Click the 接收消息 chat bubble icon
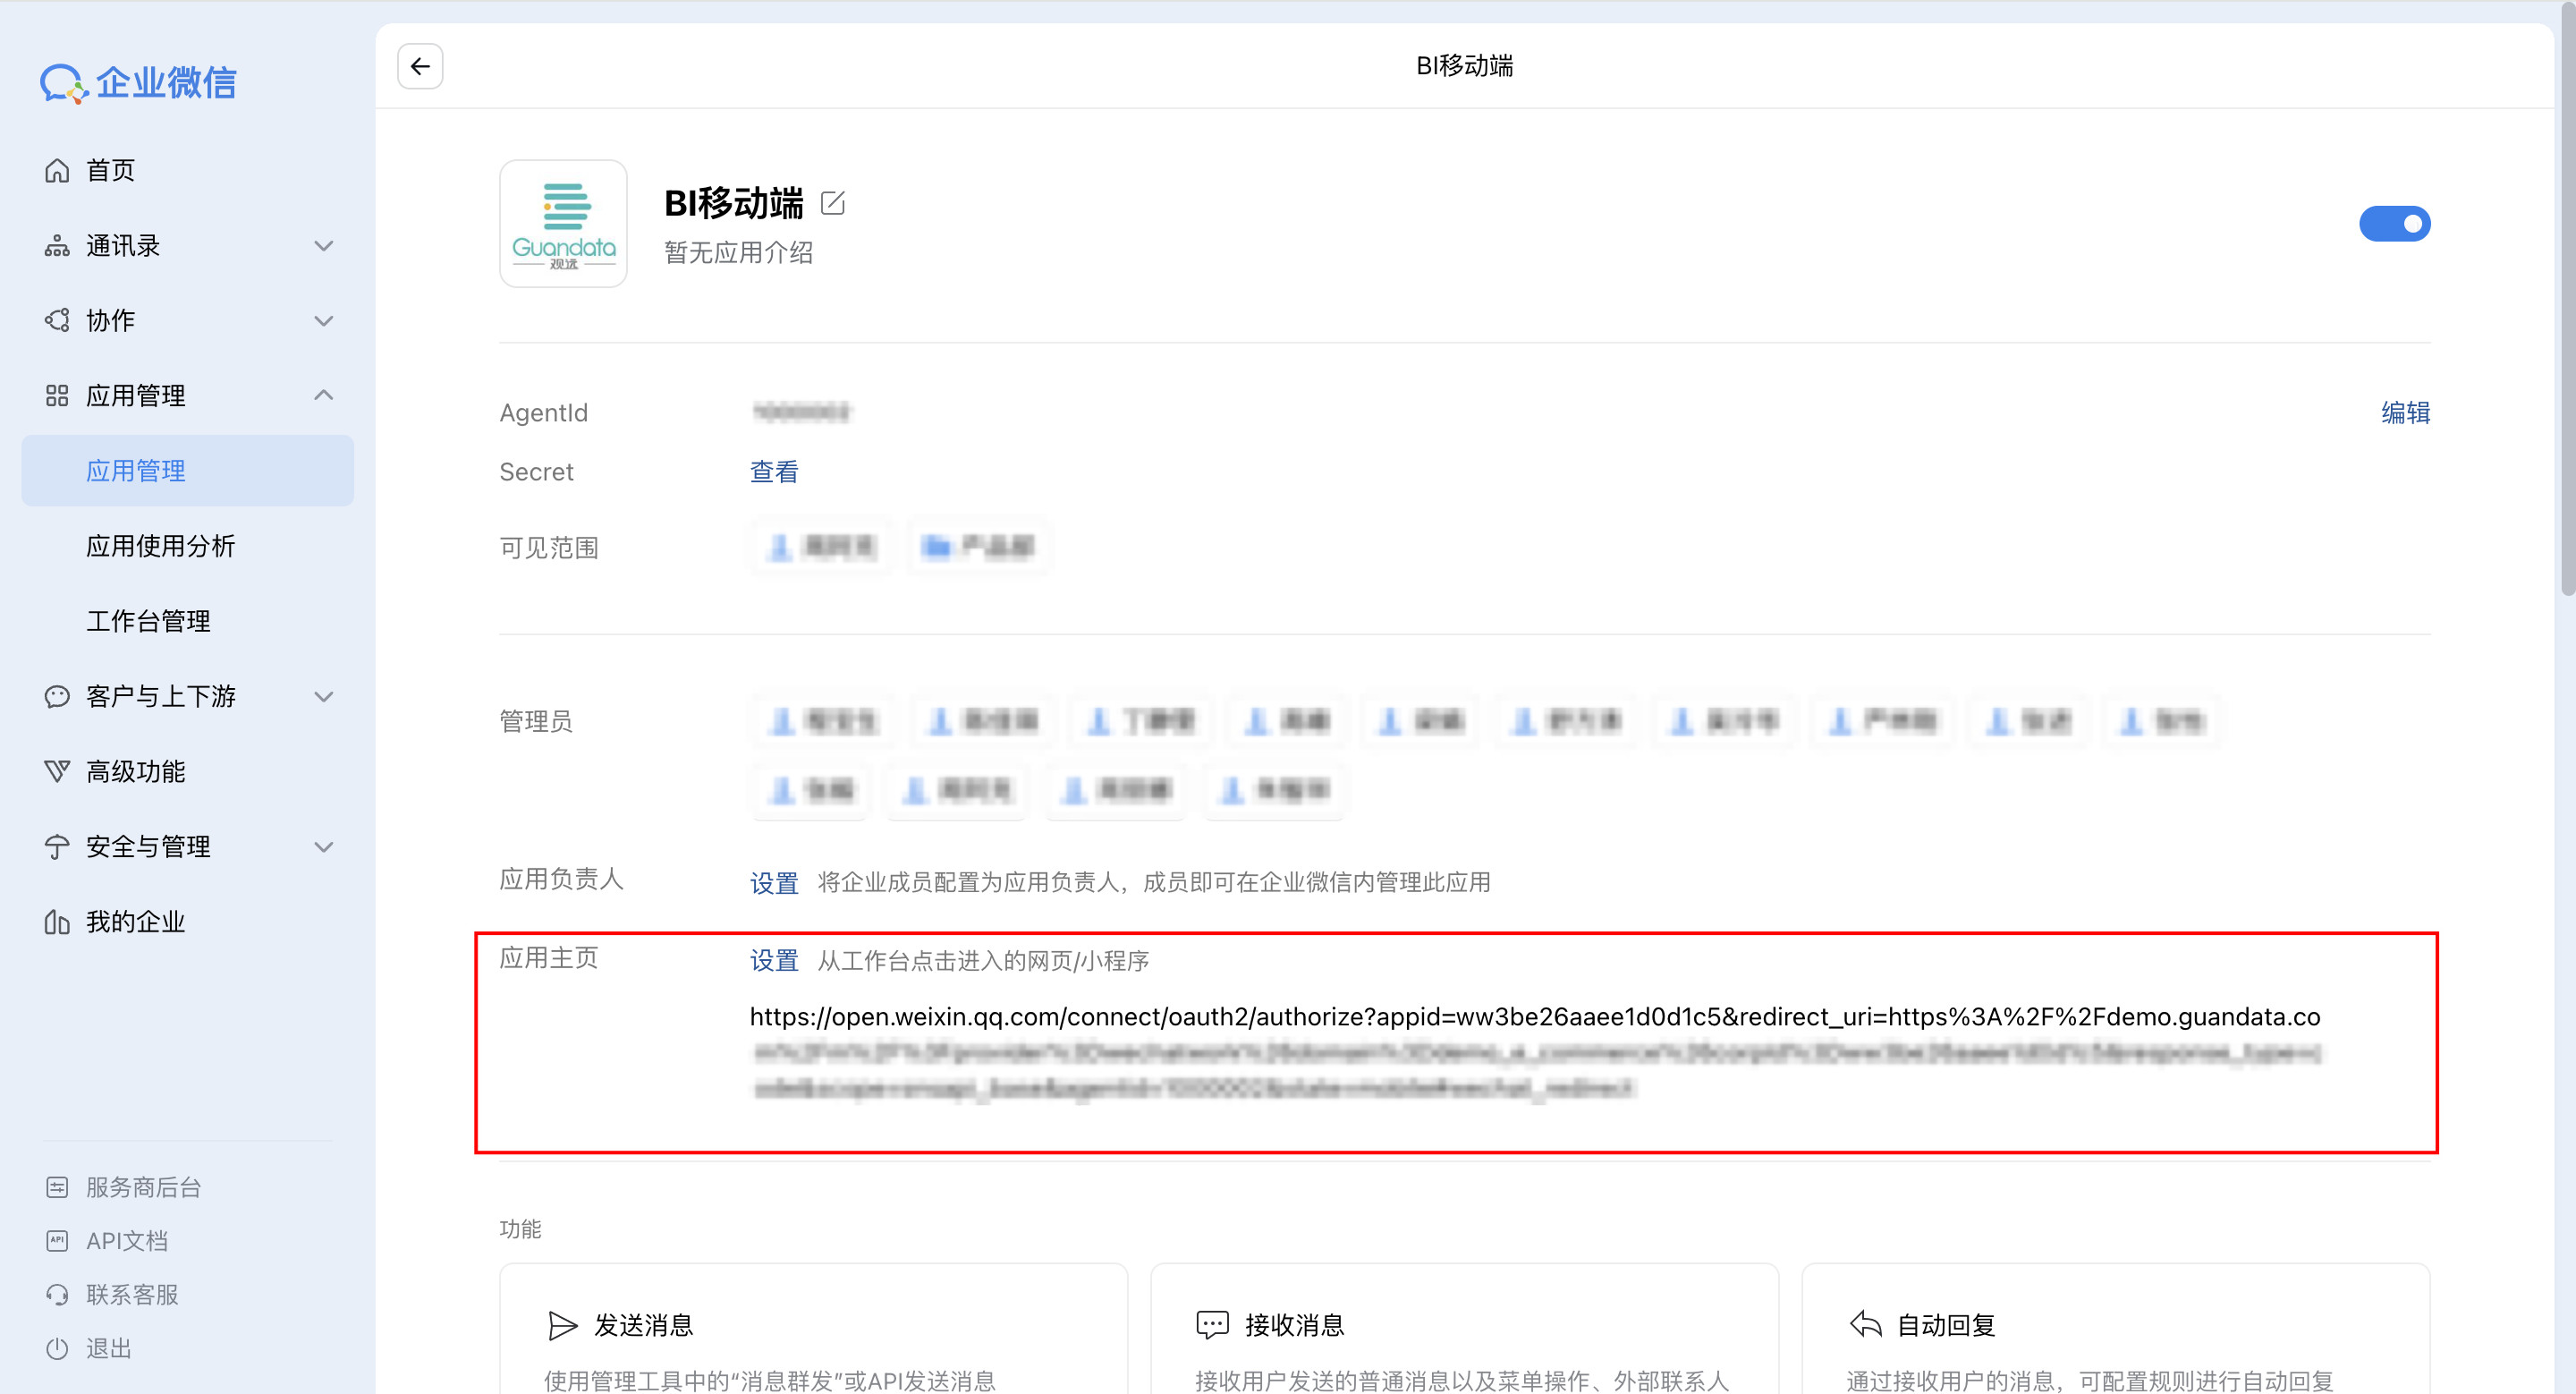This screenshot has height=1394, width=2576. click(x=1212, y=1325)
